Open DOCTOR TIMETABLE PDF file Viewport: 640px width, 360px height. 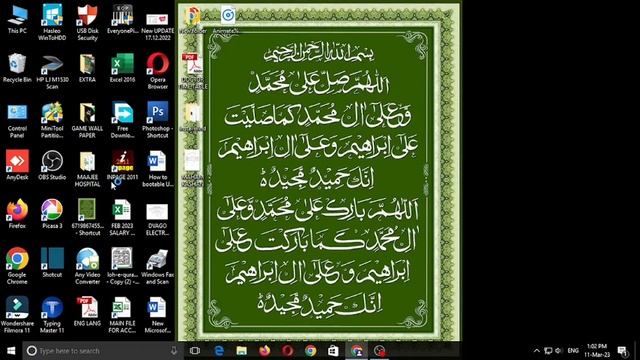[x=193, y=71]
